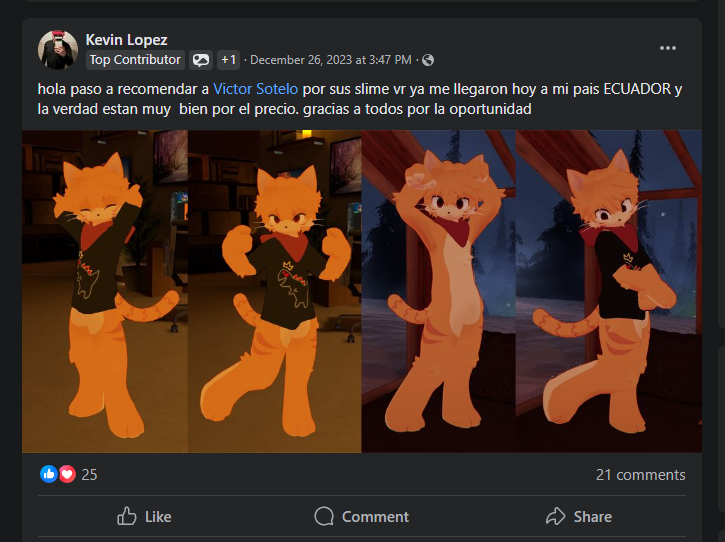This screenshot has width=725, height=542.
Task: Click the Top Contributor badge
Action: click(135, 60)
